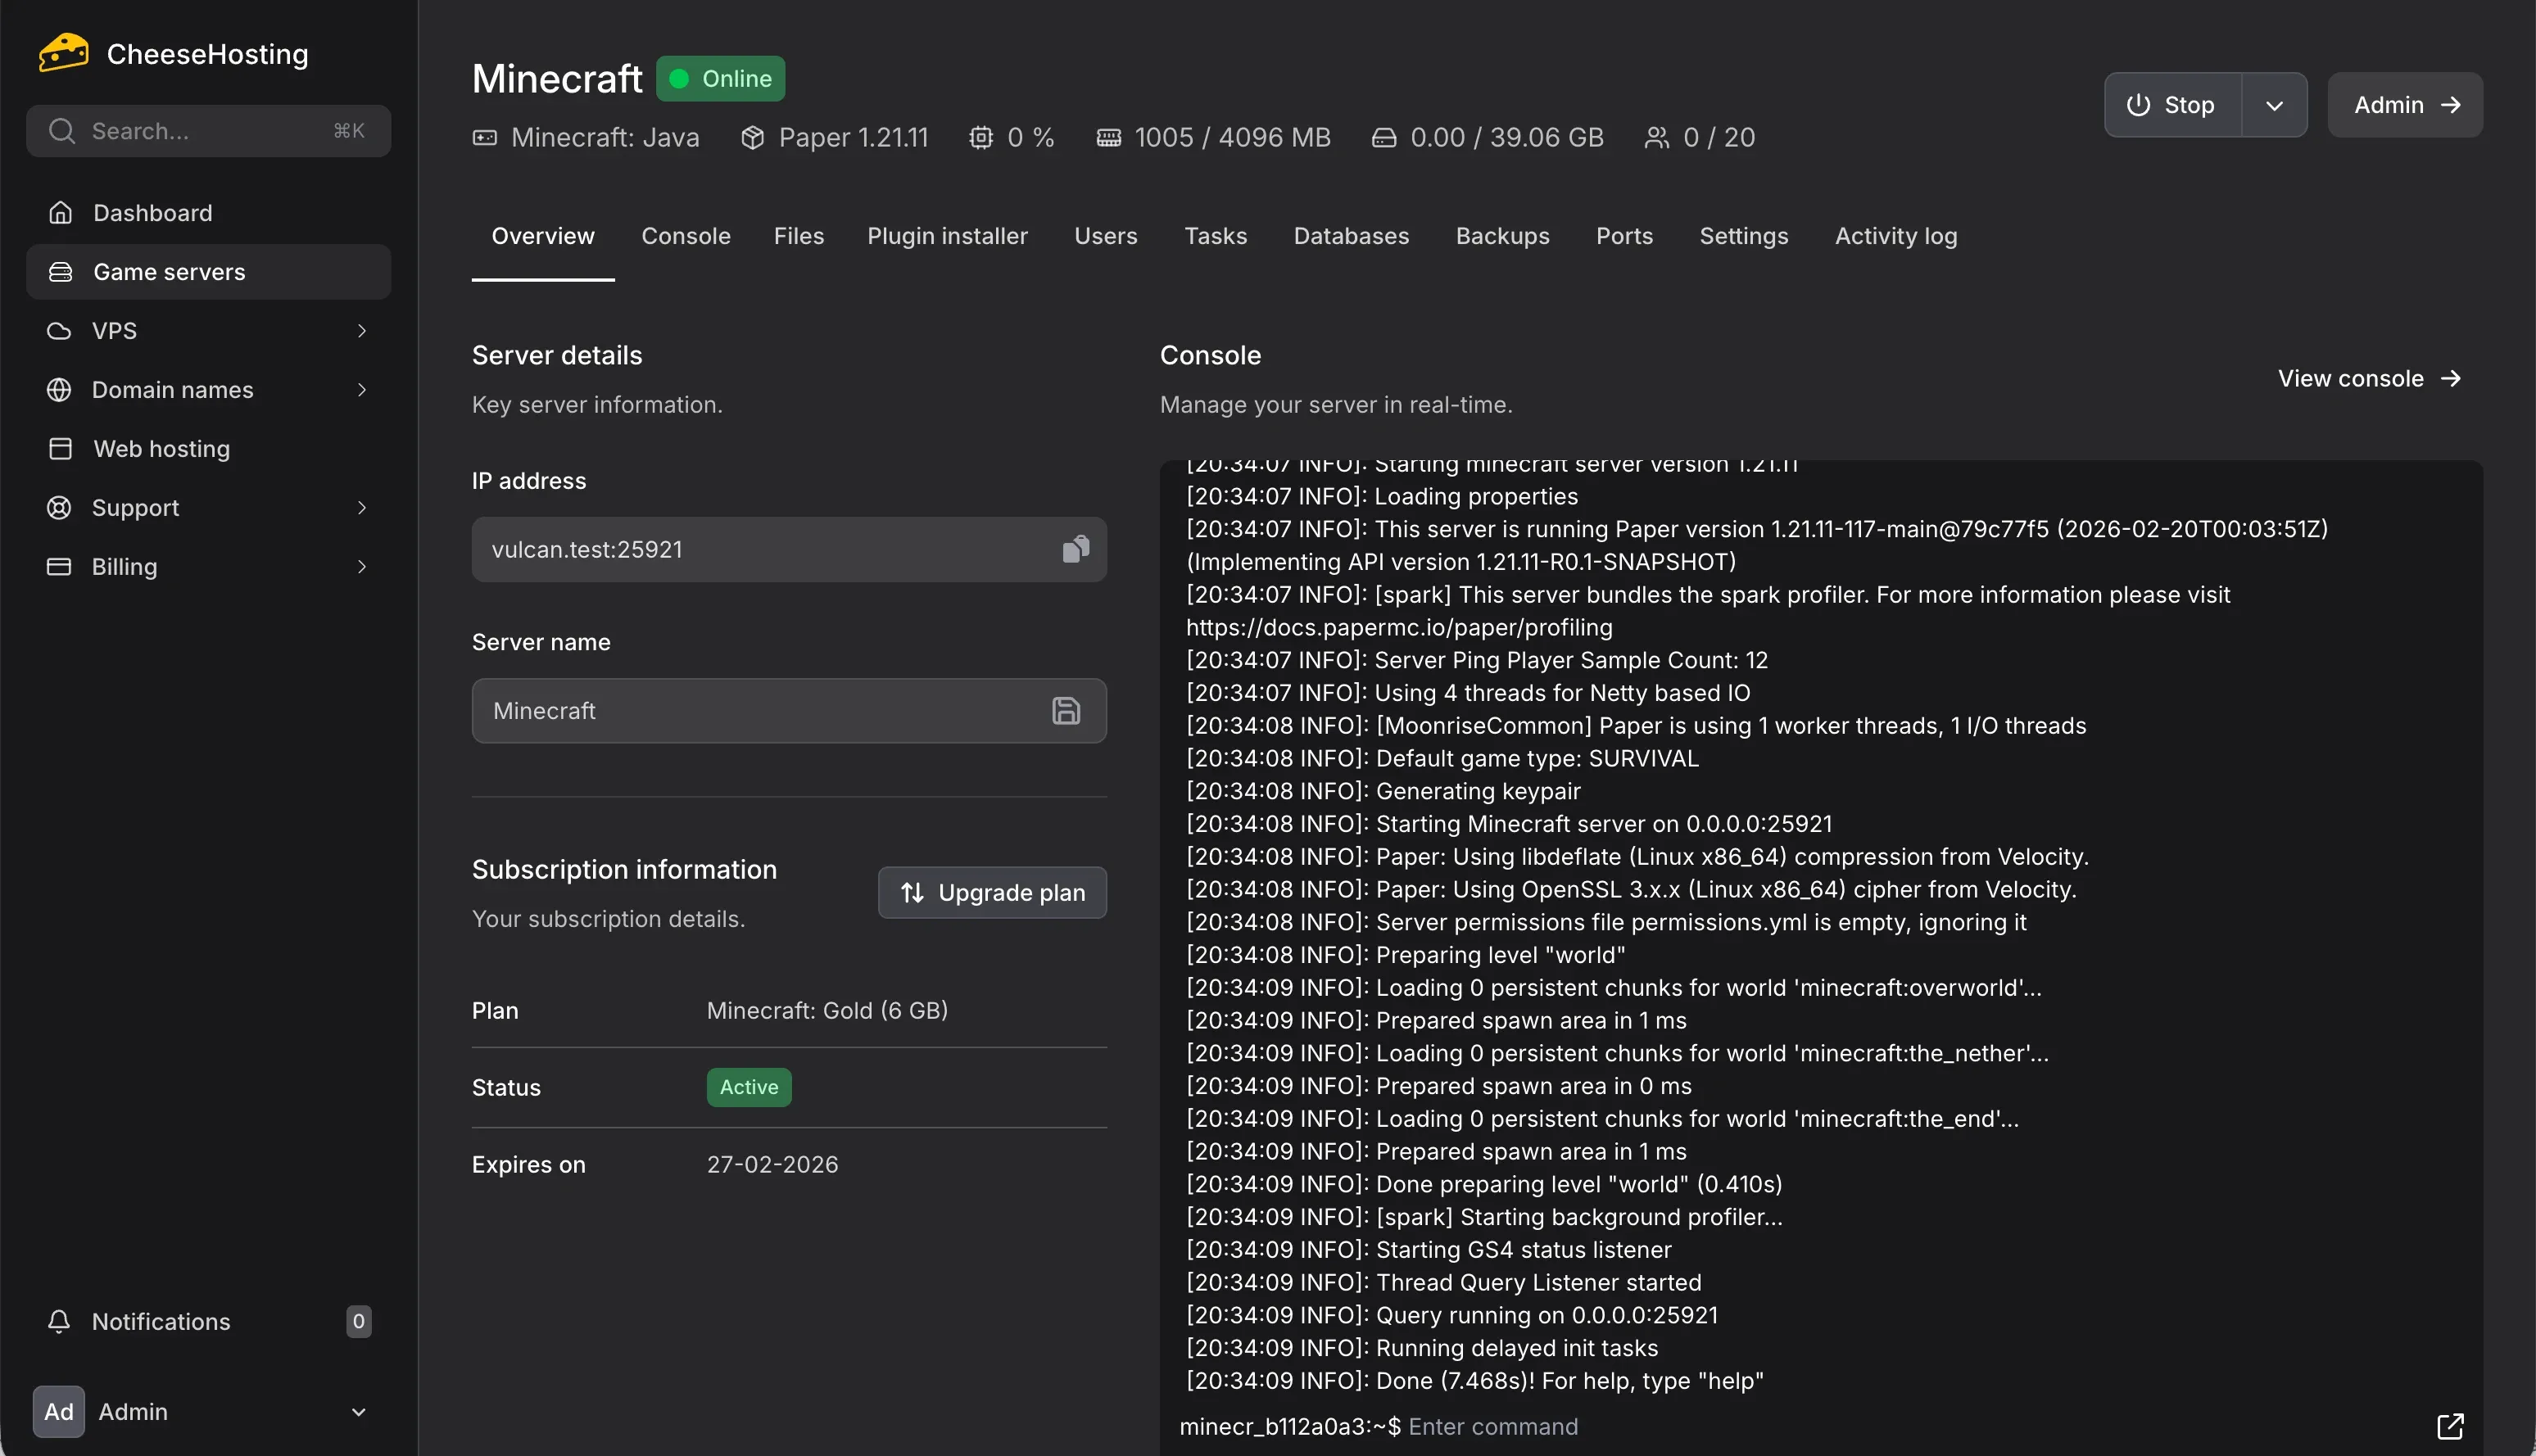The width and height of the screenshot is (2536, 1456).
Task: Switch to the Plugin installer tab
Action: [947, 236]
